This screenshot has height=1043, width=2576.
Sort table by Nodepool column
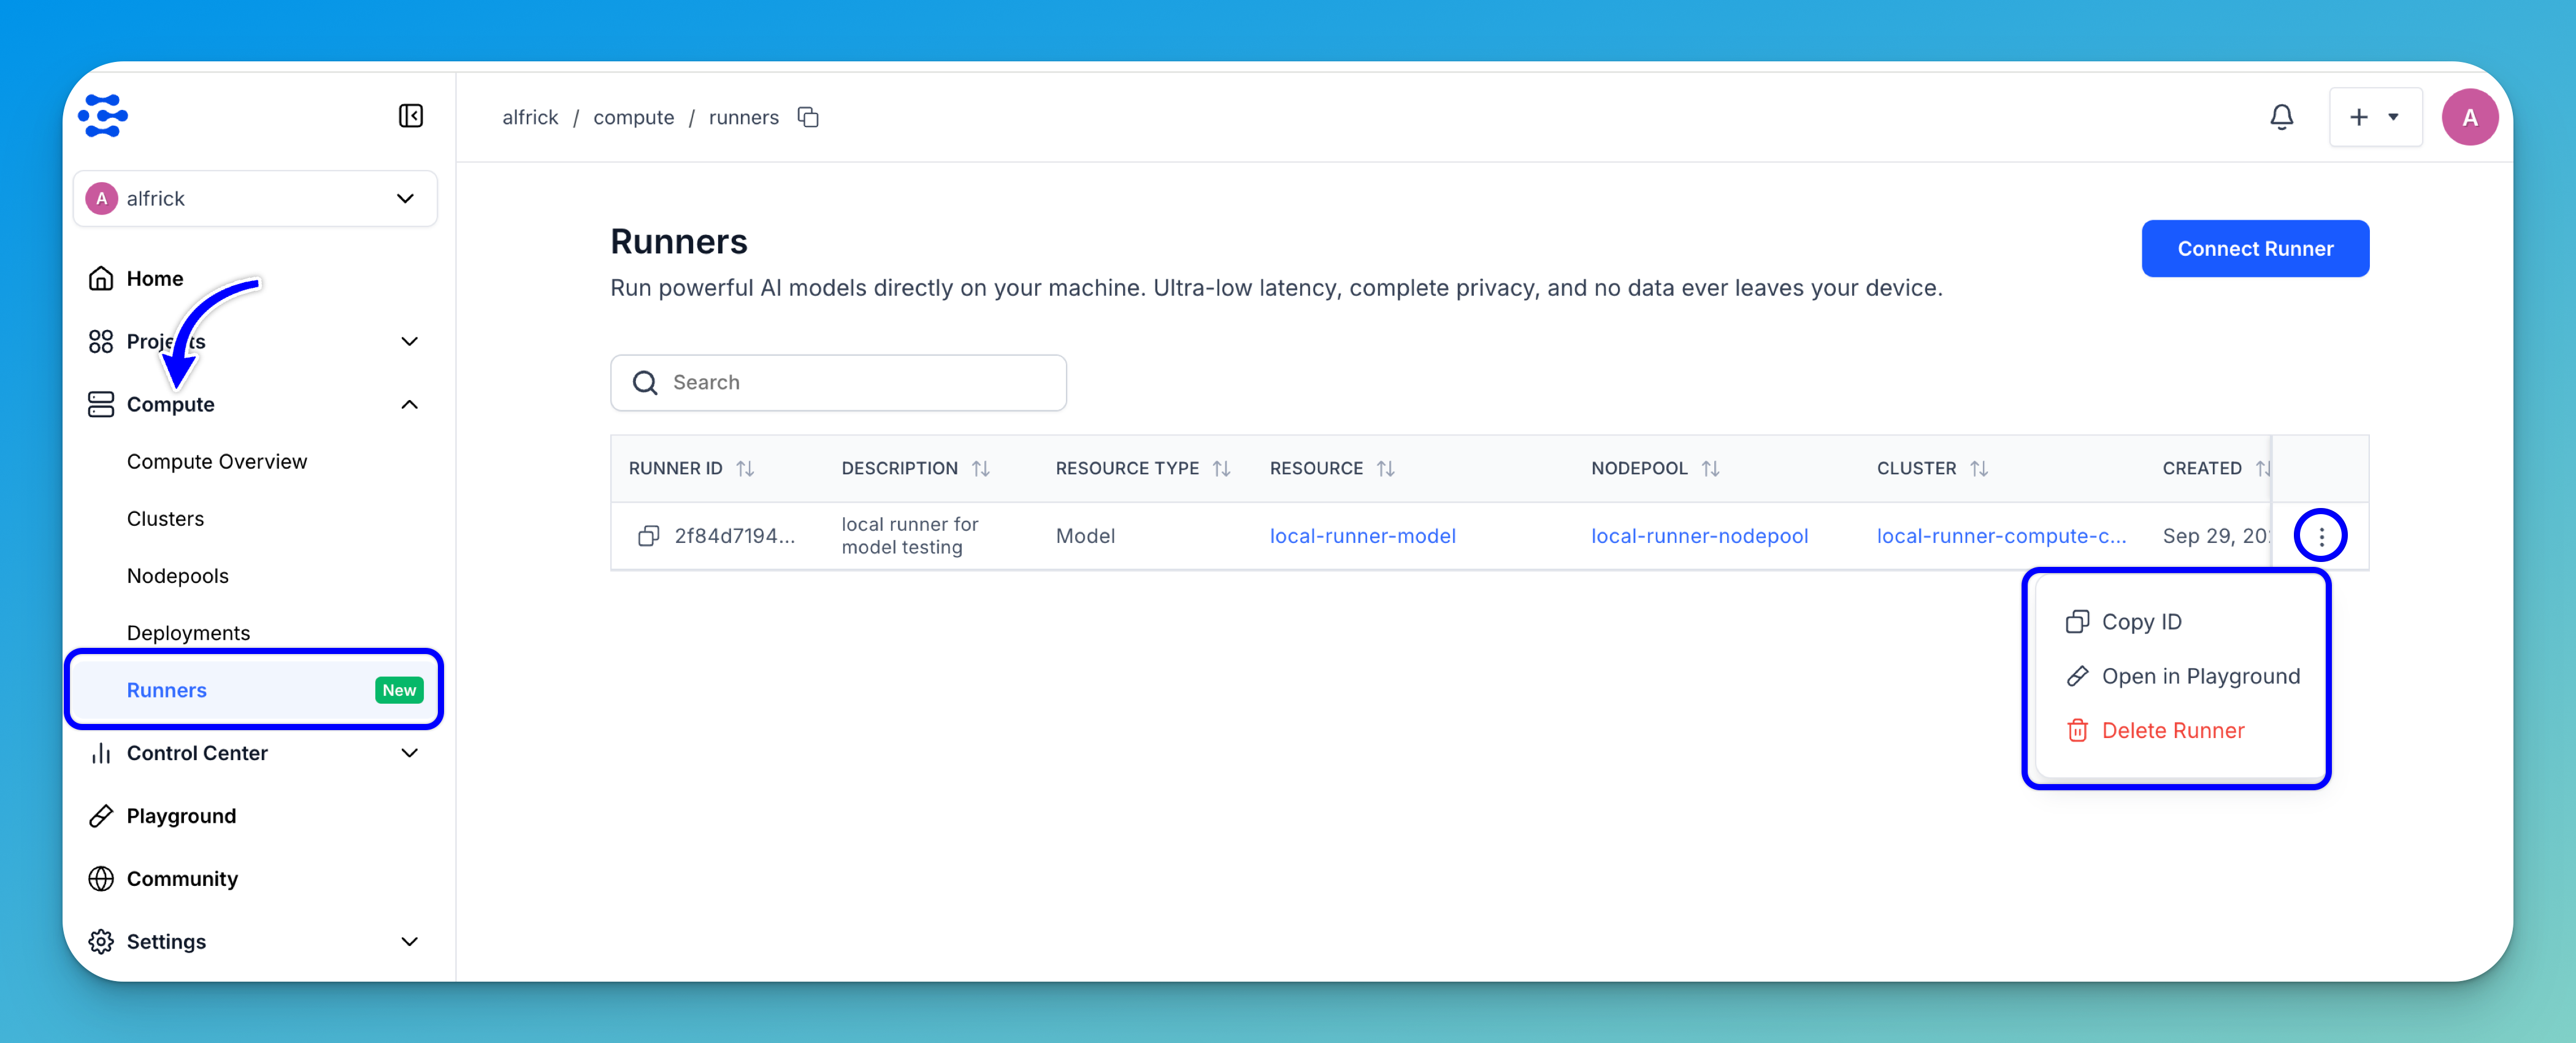pos(1710,468)
